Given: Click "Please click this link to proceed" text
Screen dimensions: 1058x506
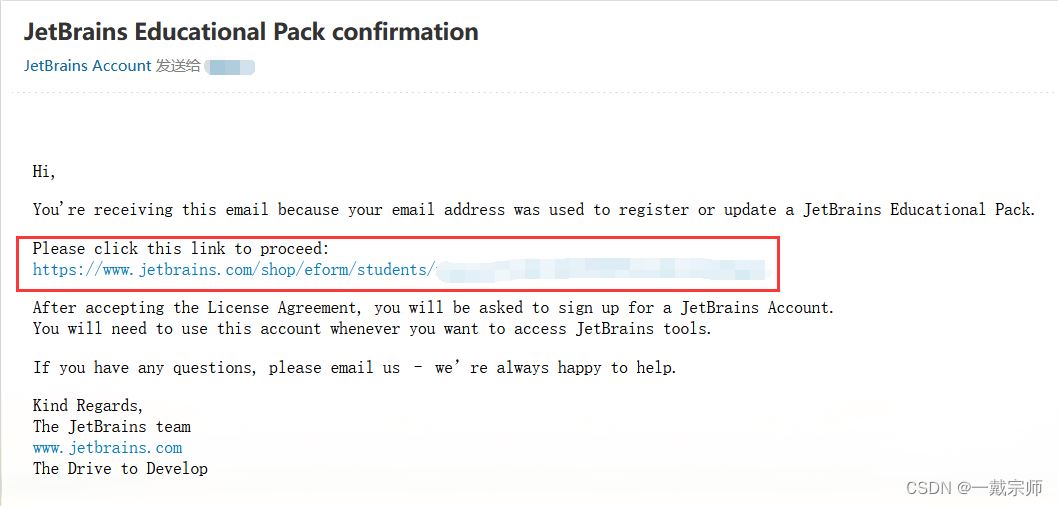Looking at the screenshot, I should coord(181,249).
